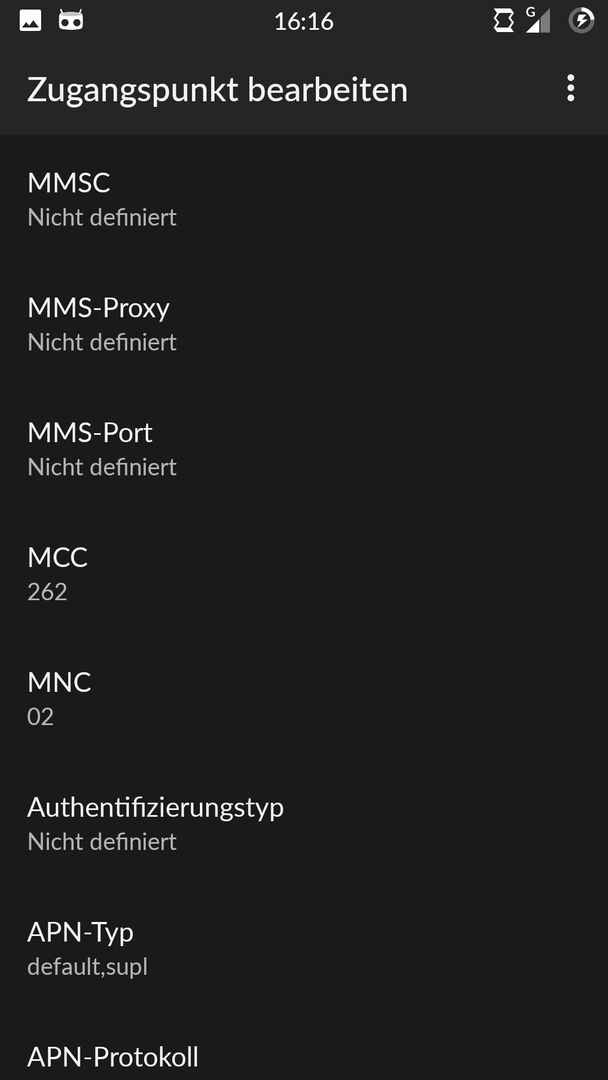Image resolution: width=608 pixels, height=1080 pixels.
Task: Open the Authentifizierungstyp selection list
Action: [x=304, y=824]
